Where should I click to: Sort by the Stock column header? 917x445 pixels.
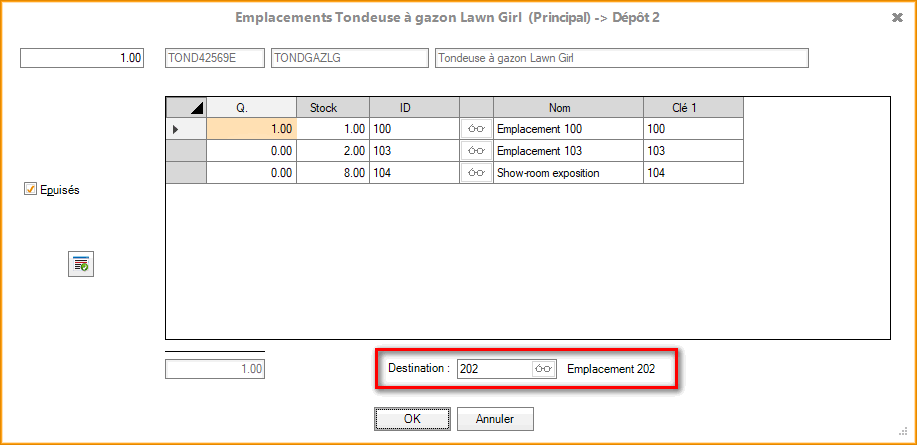click(333, 107)
